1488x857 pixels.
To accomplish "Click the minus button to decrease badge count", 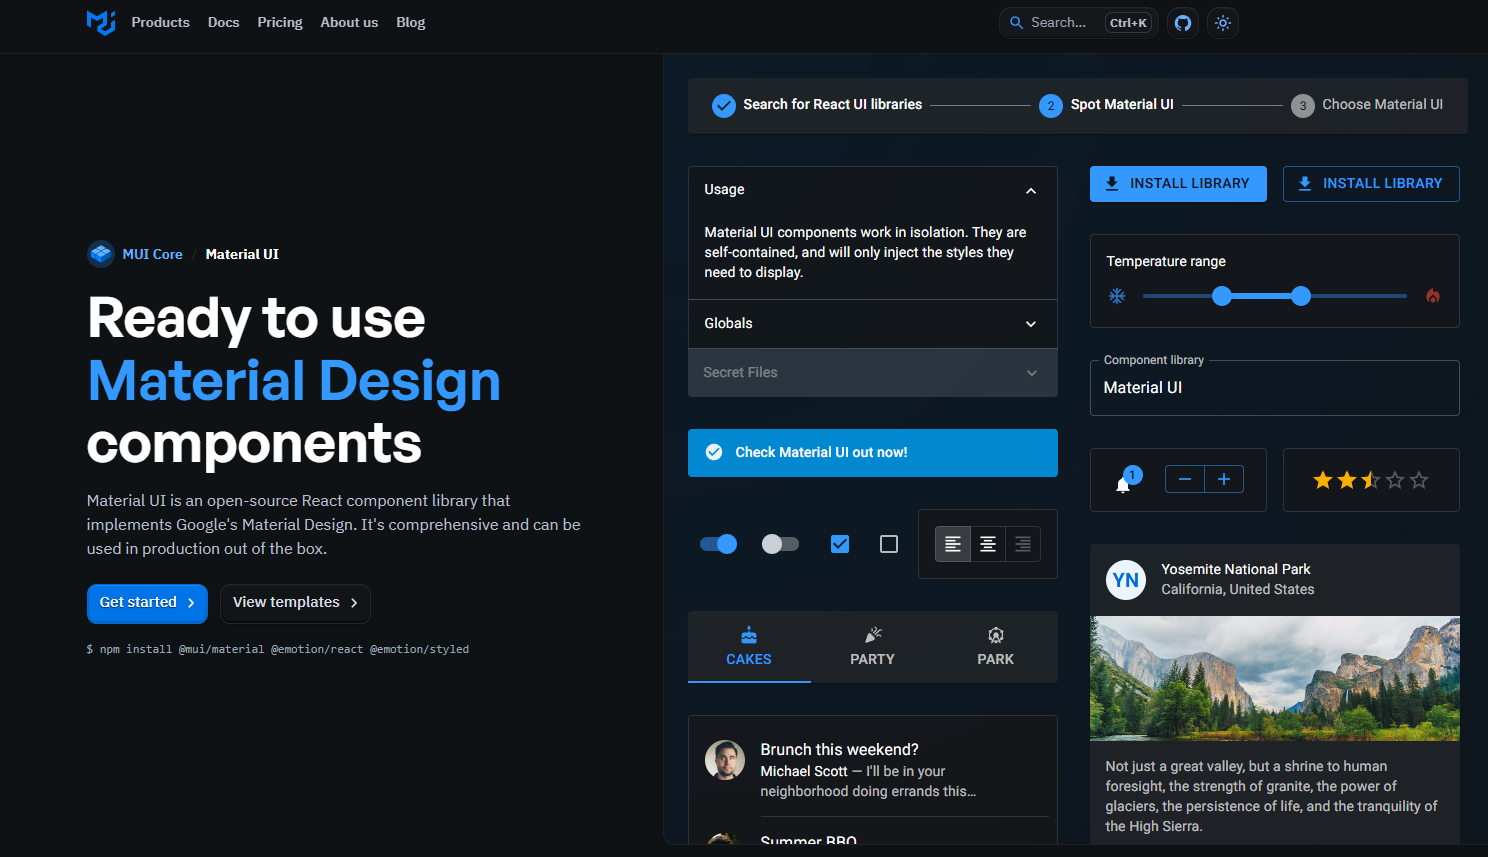I will click(1185, 479).
